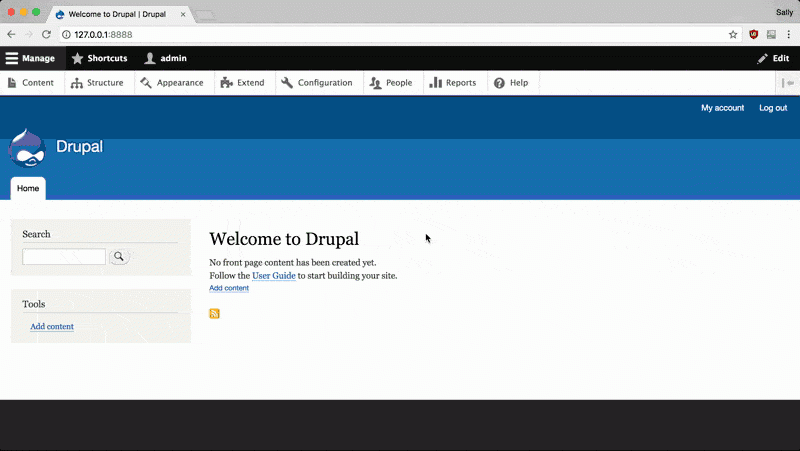Click Add content under welcome text
This screenshot has width=800, height=451.
[x=229, y=288]
